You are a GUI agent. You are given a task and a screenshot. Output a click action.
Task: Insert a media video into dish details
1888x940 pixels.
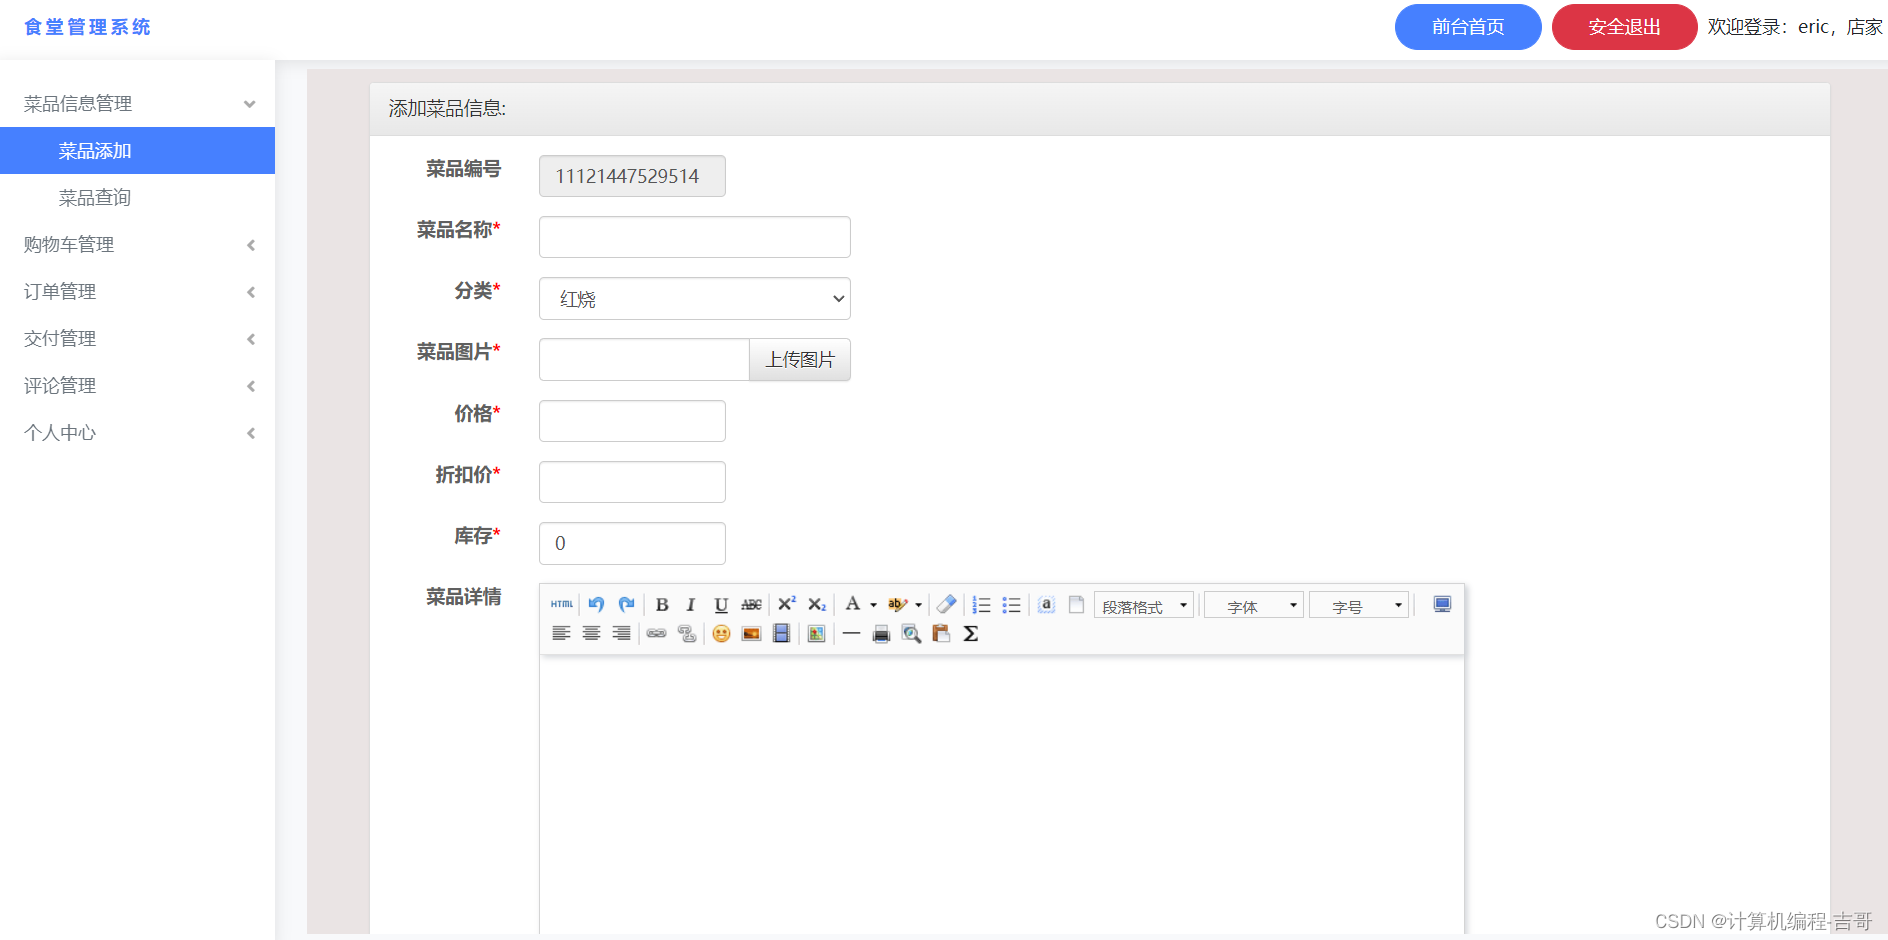tap(781, 633)
